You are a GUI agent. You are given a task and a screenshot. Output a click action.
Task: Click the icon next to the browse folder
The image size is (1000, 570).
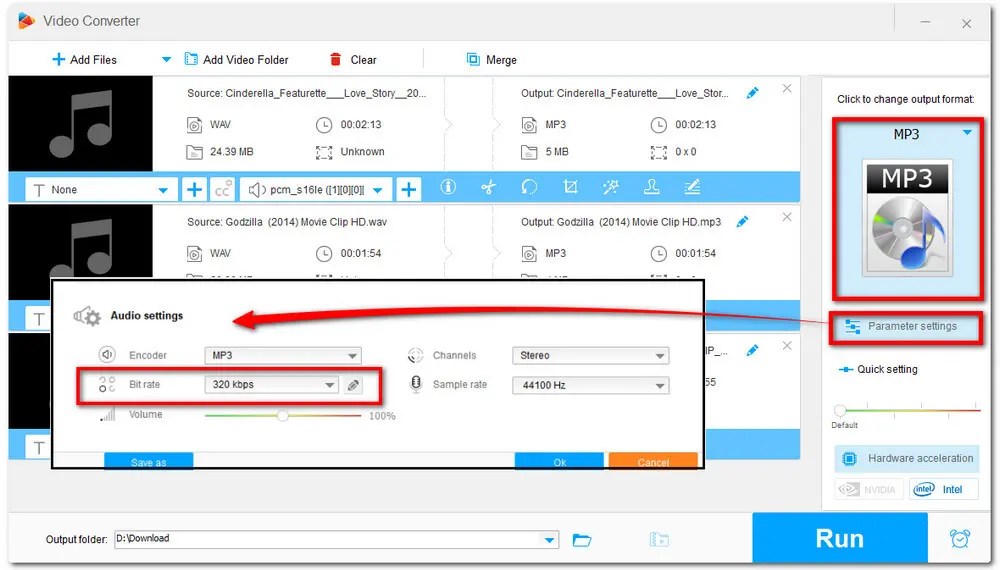[x=659, y=539]
